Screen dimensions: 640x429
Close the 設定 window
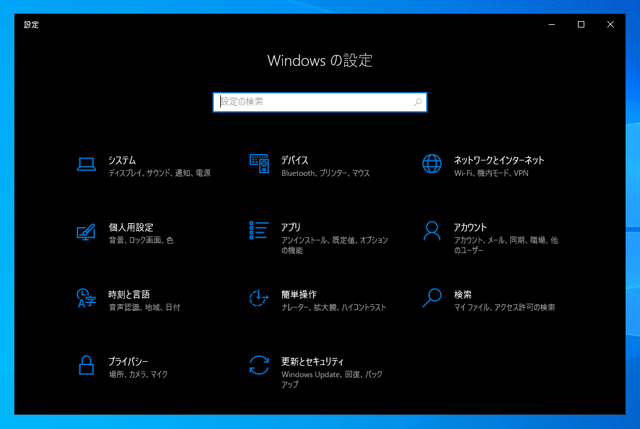coord(610,24)
